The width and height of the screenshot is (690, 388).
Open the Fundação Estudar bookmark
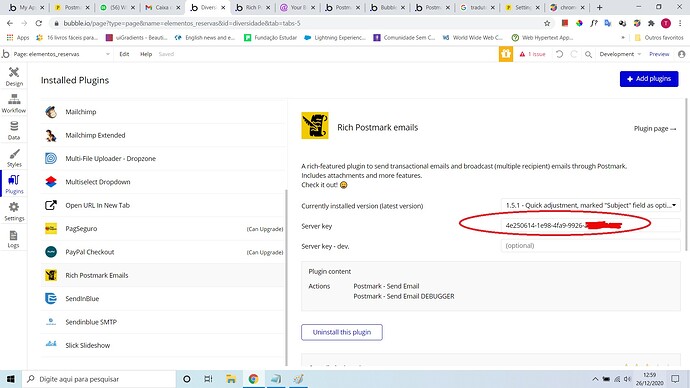coord(271,38)
